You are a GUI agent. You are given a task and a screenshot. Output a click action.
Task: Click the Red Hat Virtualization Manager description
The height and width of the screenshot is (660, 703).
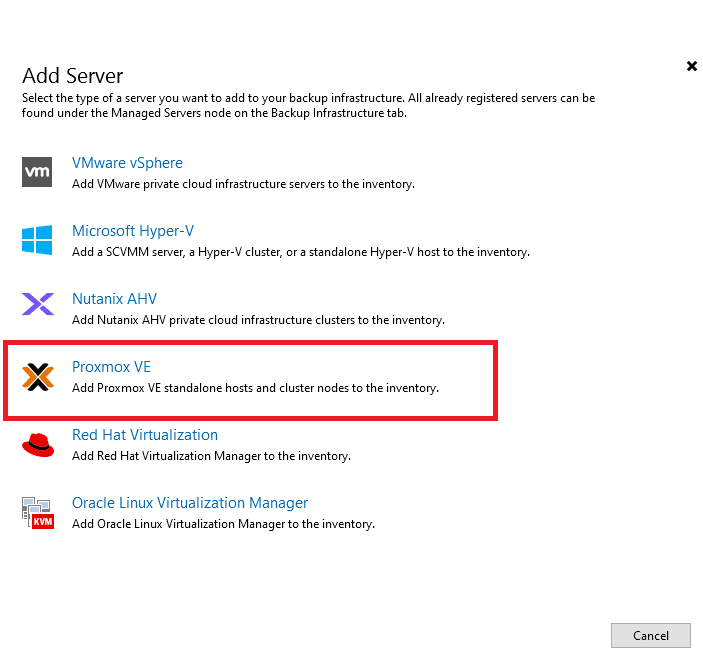[x=212, y=456]
